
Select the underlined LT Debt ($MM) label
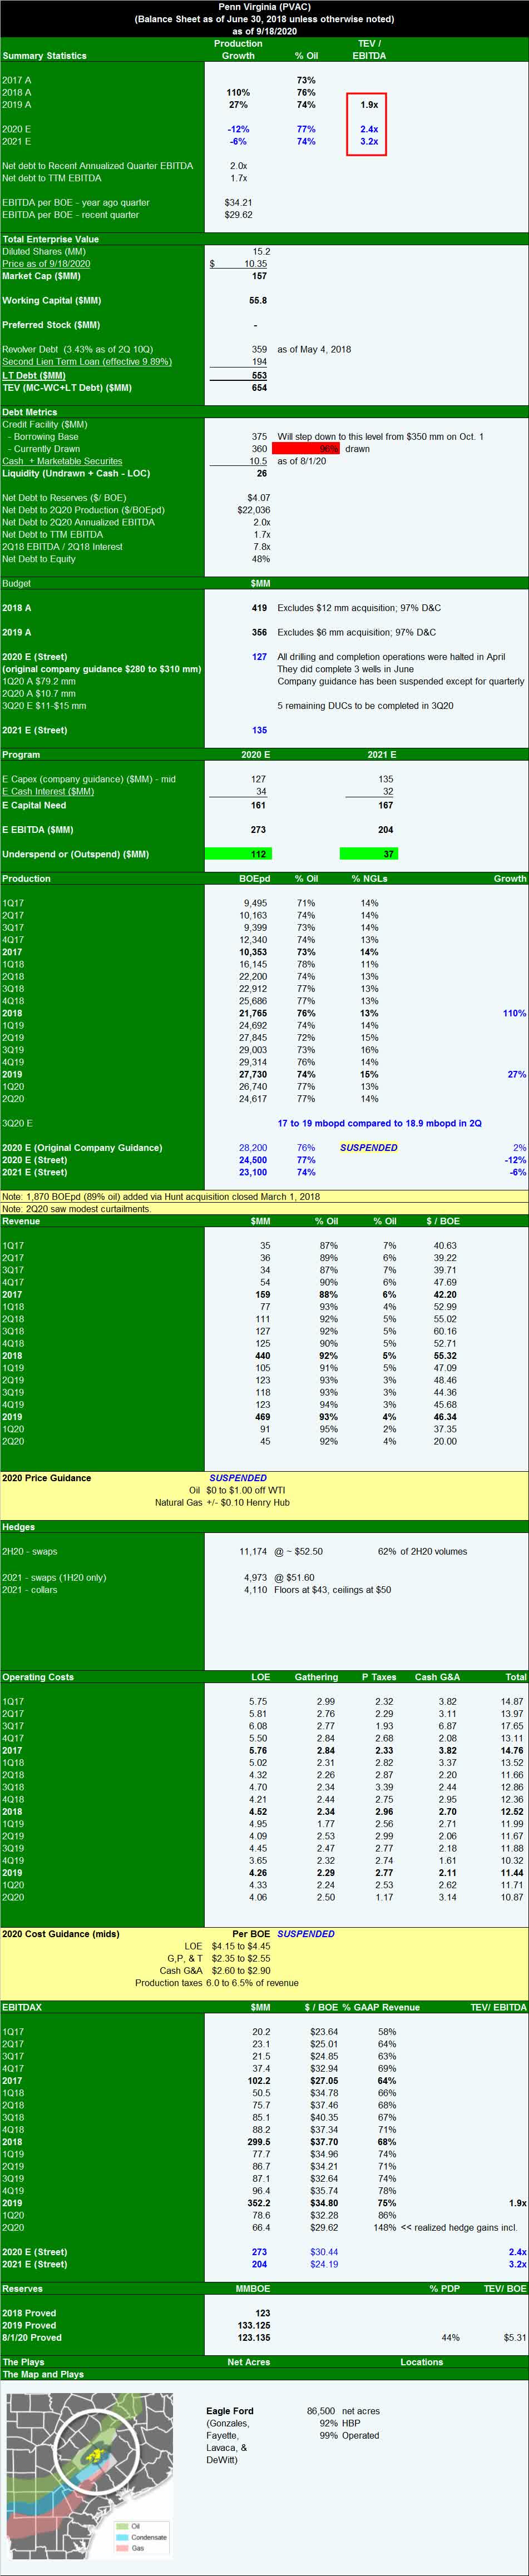coord(34,375)
